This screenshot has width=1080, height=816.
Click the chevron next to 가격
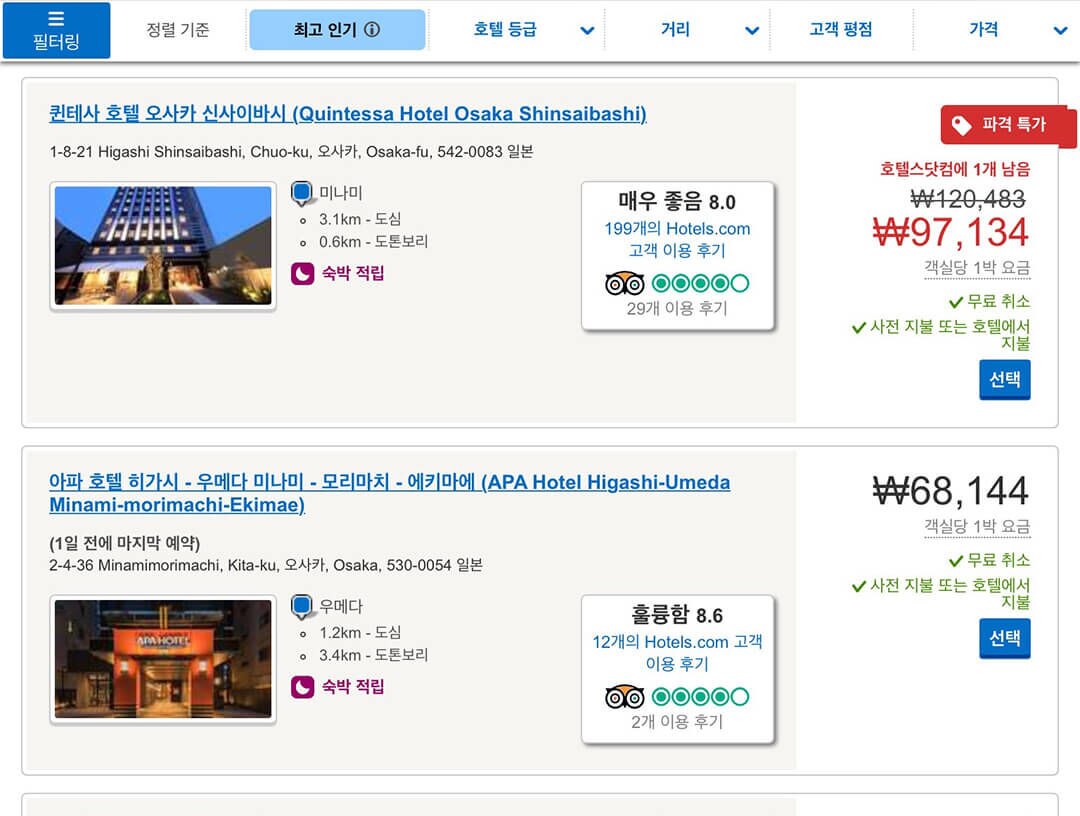pyautogui.click(x=1061, y=30)
